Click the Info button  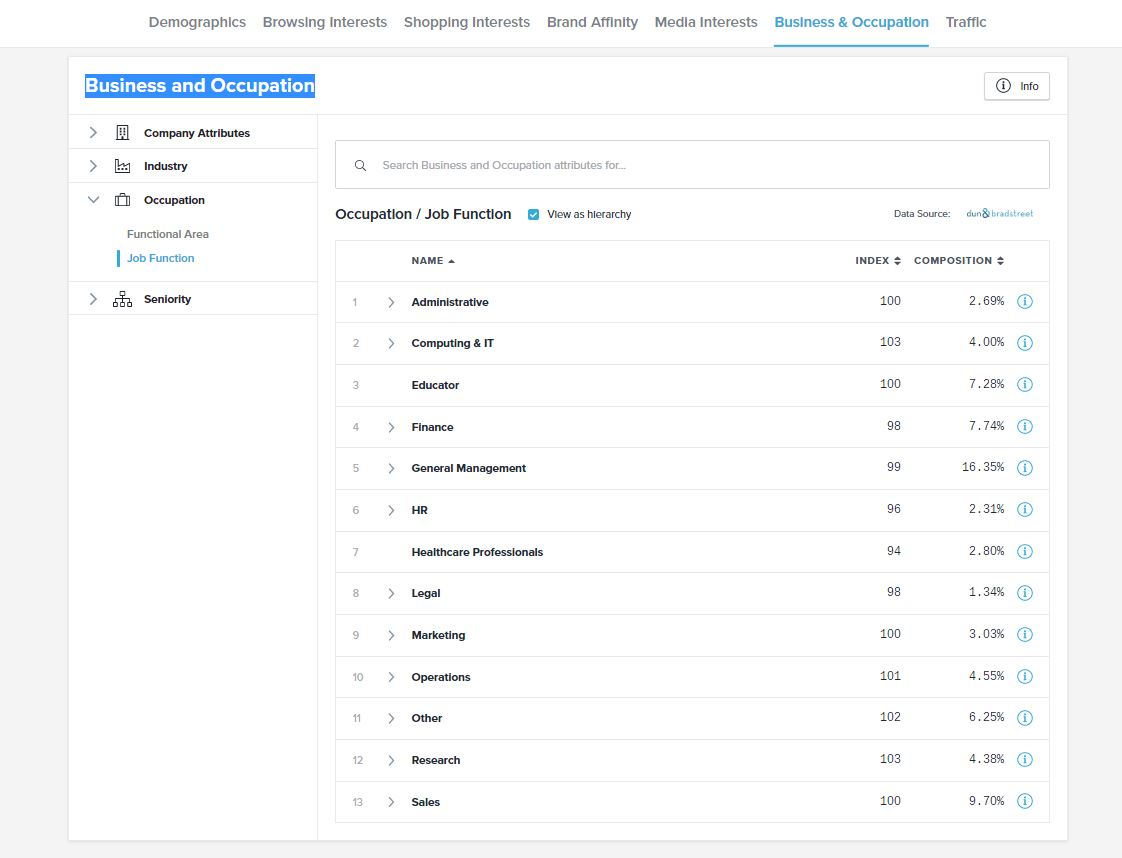1016,86
